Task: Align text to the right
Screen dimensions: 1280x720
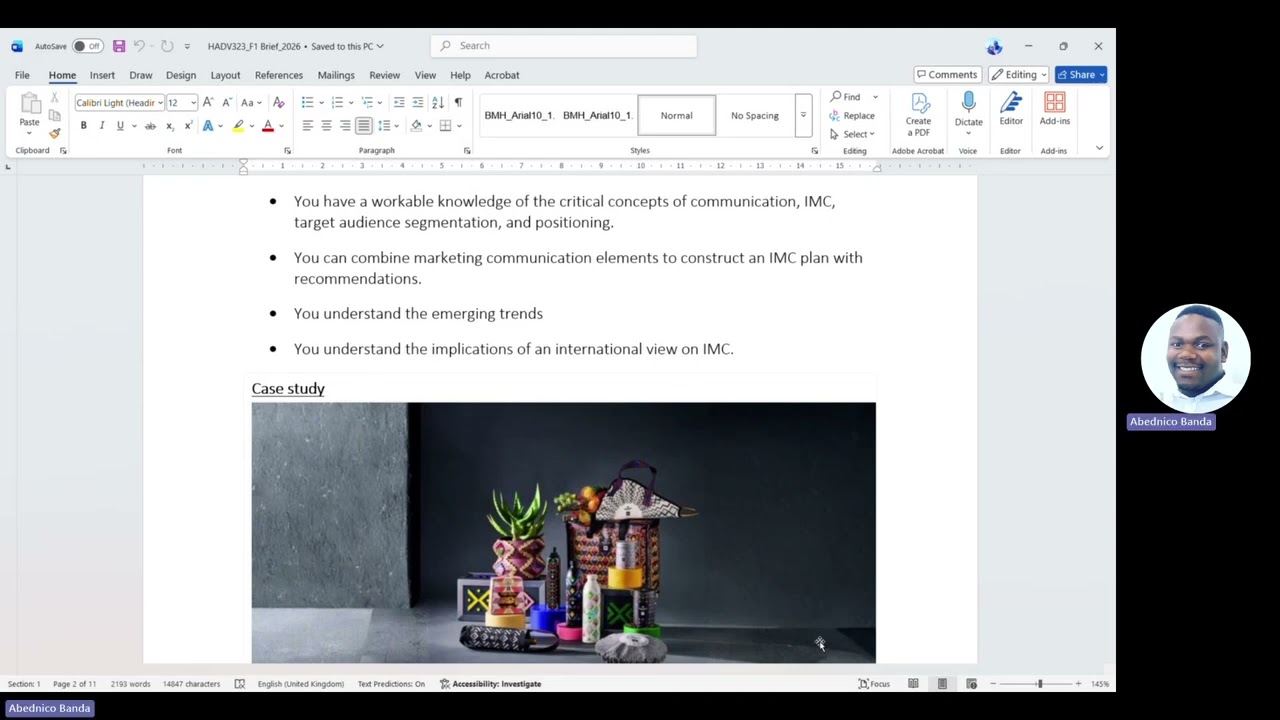Action: coord(345,126)
